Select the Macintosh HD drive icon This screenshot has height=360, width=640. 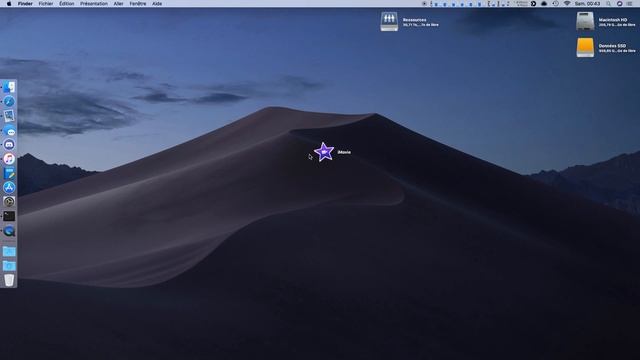[585, 21]
